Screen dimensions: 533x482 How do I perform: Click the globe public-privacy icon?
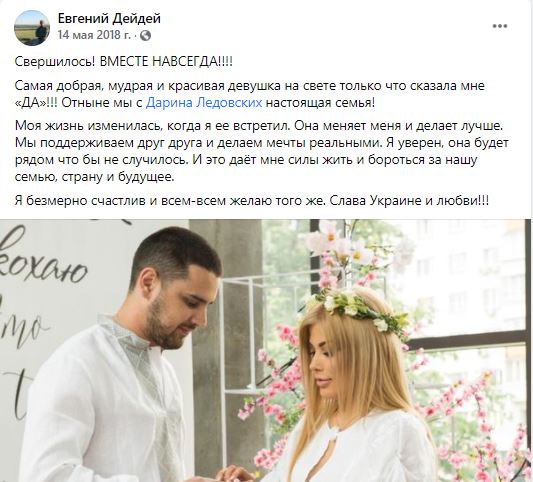coord(145,35)
